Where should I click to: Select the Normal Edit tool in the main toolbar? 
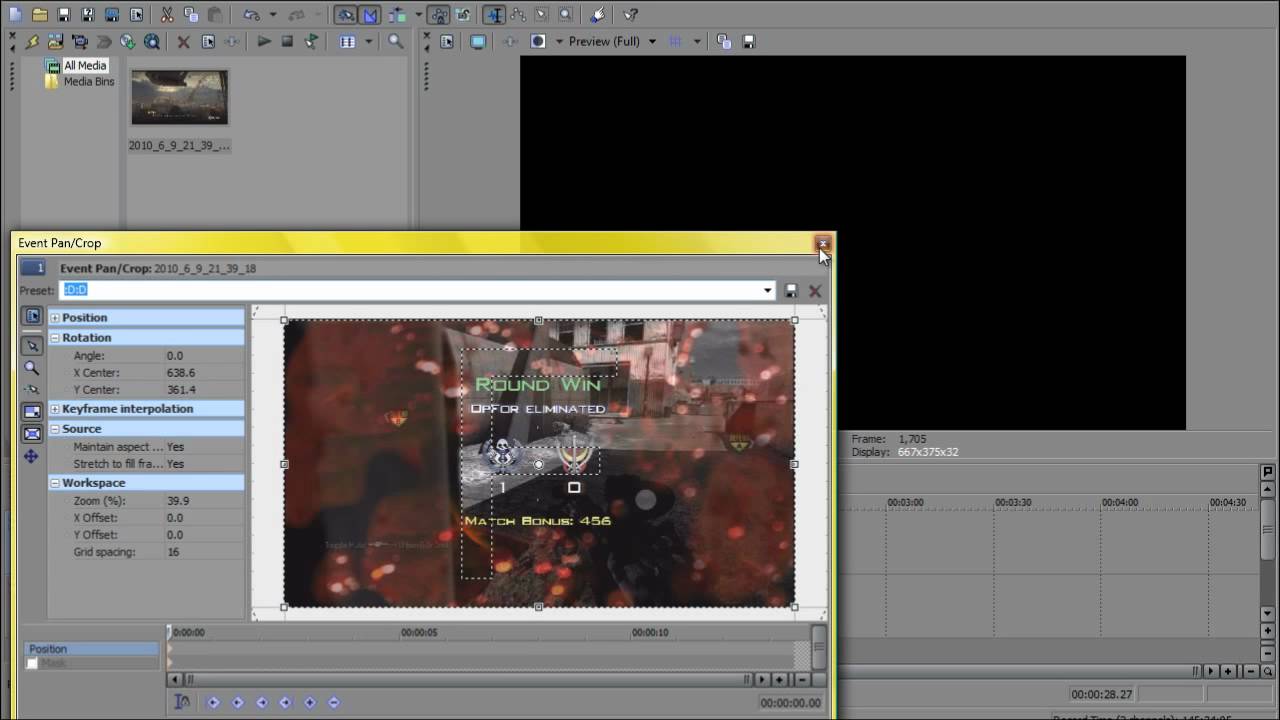point(493,15)
